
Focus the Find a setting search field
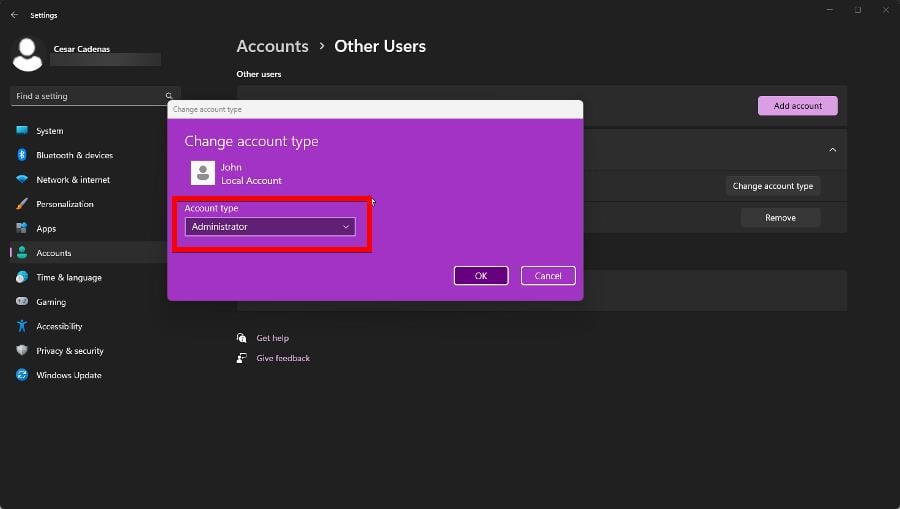[95, 96]
